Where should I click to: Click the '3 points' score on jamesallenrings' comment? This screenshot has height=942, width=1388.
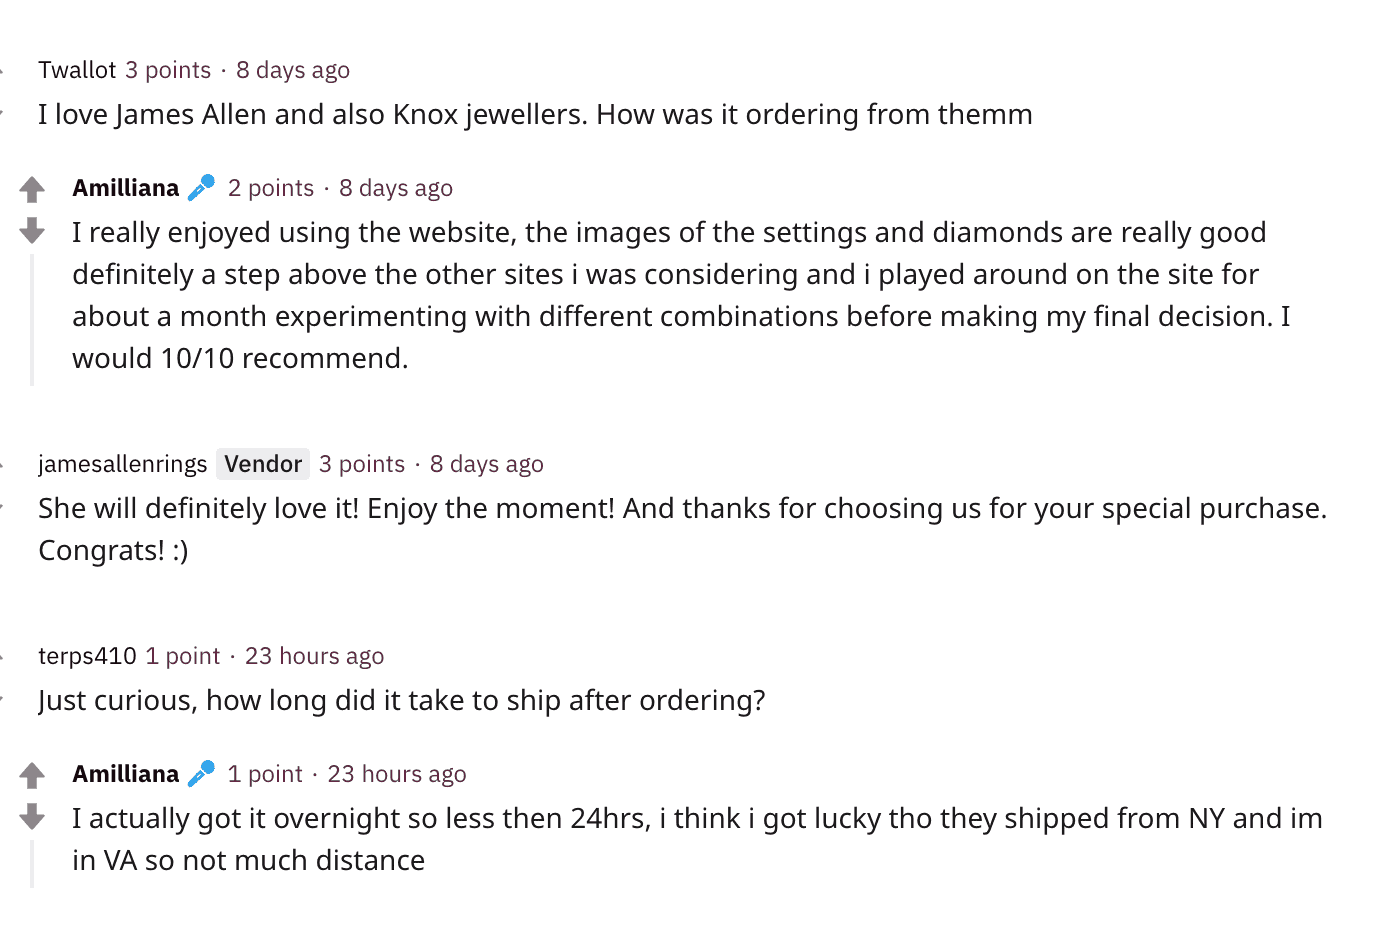click(362, 464)
